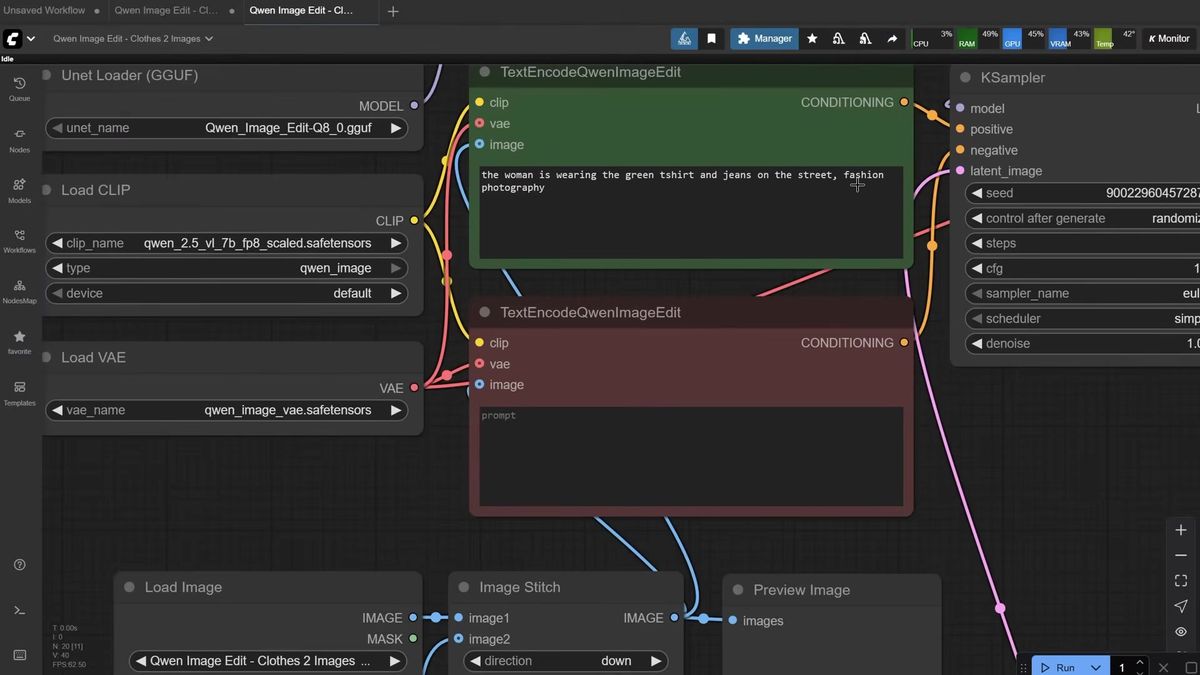The height and width of the screenshot is (675, 1200).
Task: Zoom in on the canvas
Action: coord(1181,530)
